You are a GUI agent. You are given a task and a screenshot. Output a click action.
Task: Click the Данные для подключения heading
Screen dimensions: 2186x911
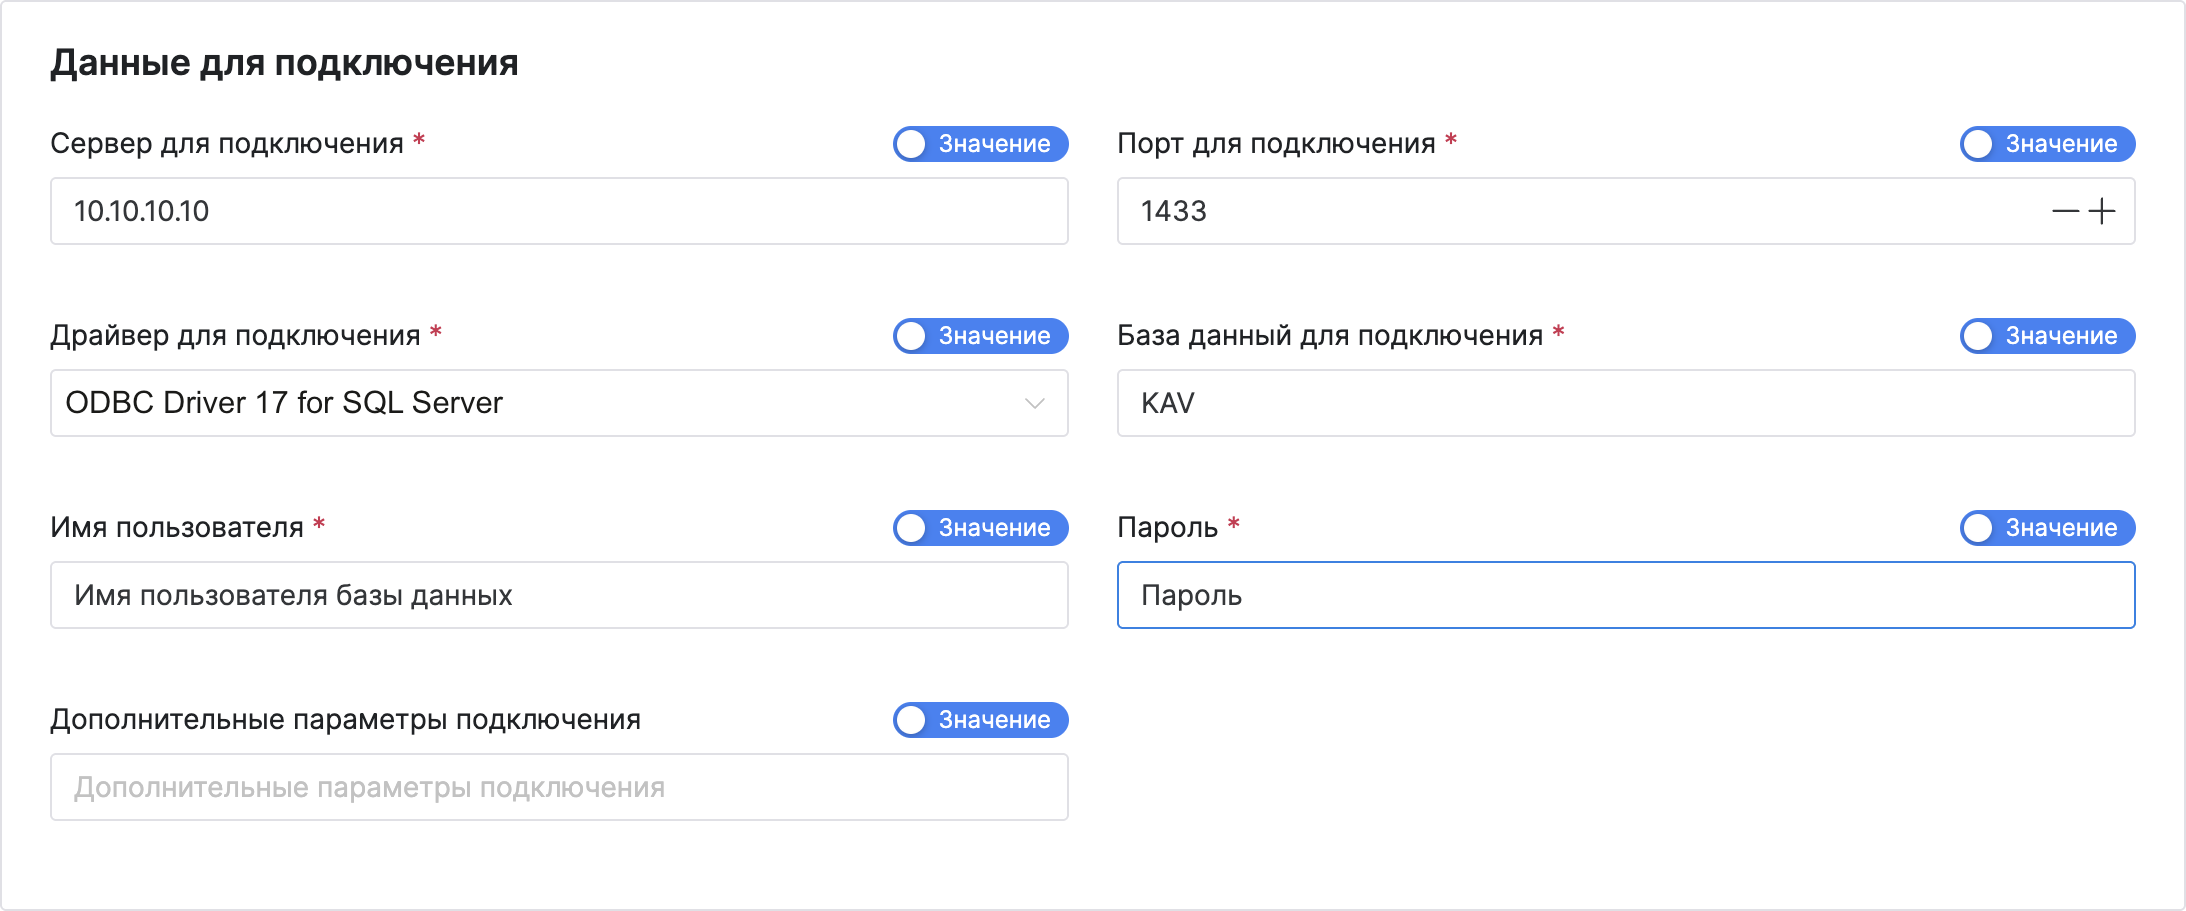[284, 63]
